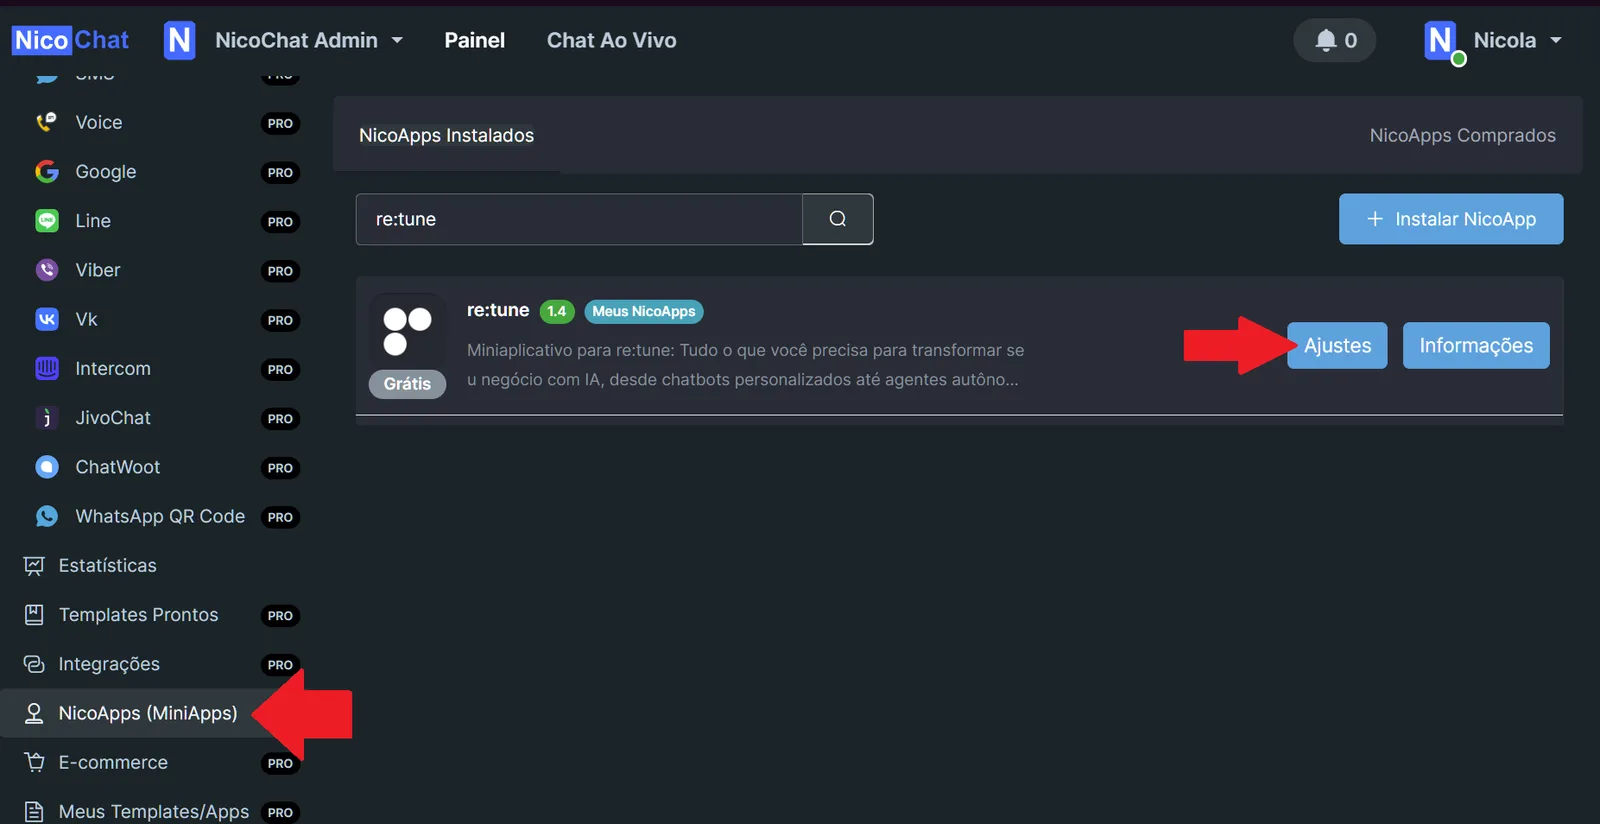Click the ChatWoot channel icon

[47, 467]
